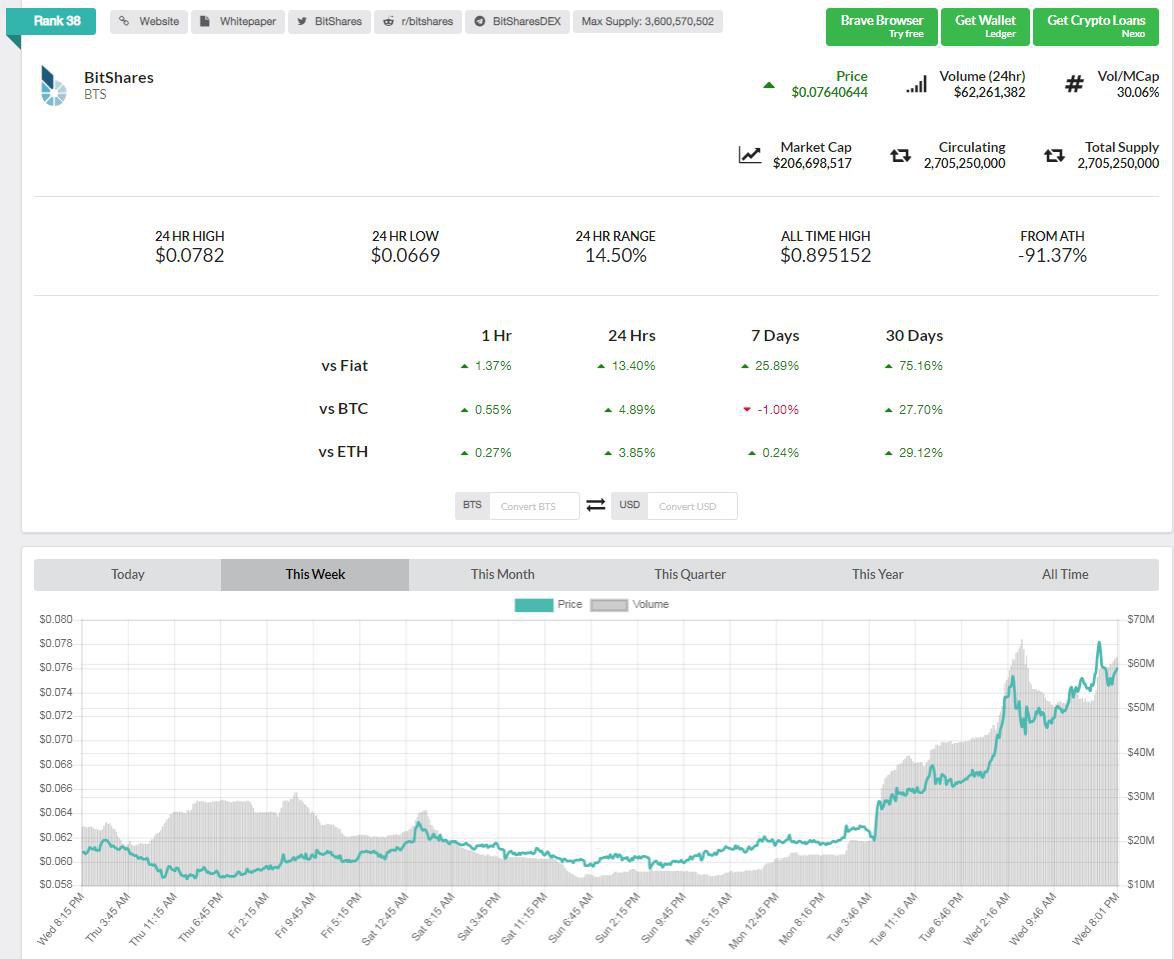Click the link icon on Website
Screen dimensions: 1174x959
(124, 21)
